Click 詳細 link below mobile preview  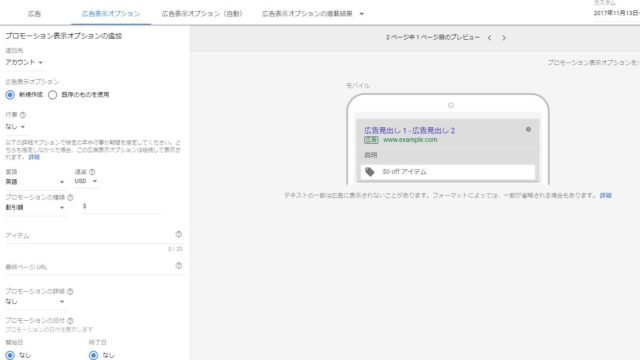[606, 196]
